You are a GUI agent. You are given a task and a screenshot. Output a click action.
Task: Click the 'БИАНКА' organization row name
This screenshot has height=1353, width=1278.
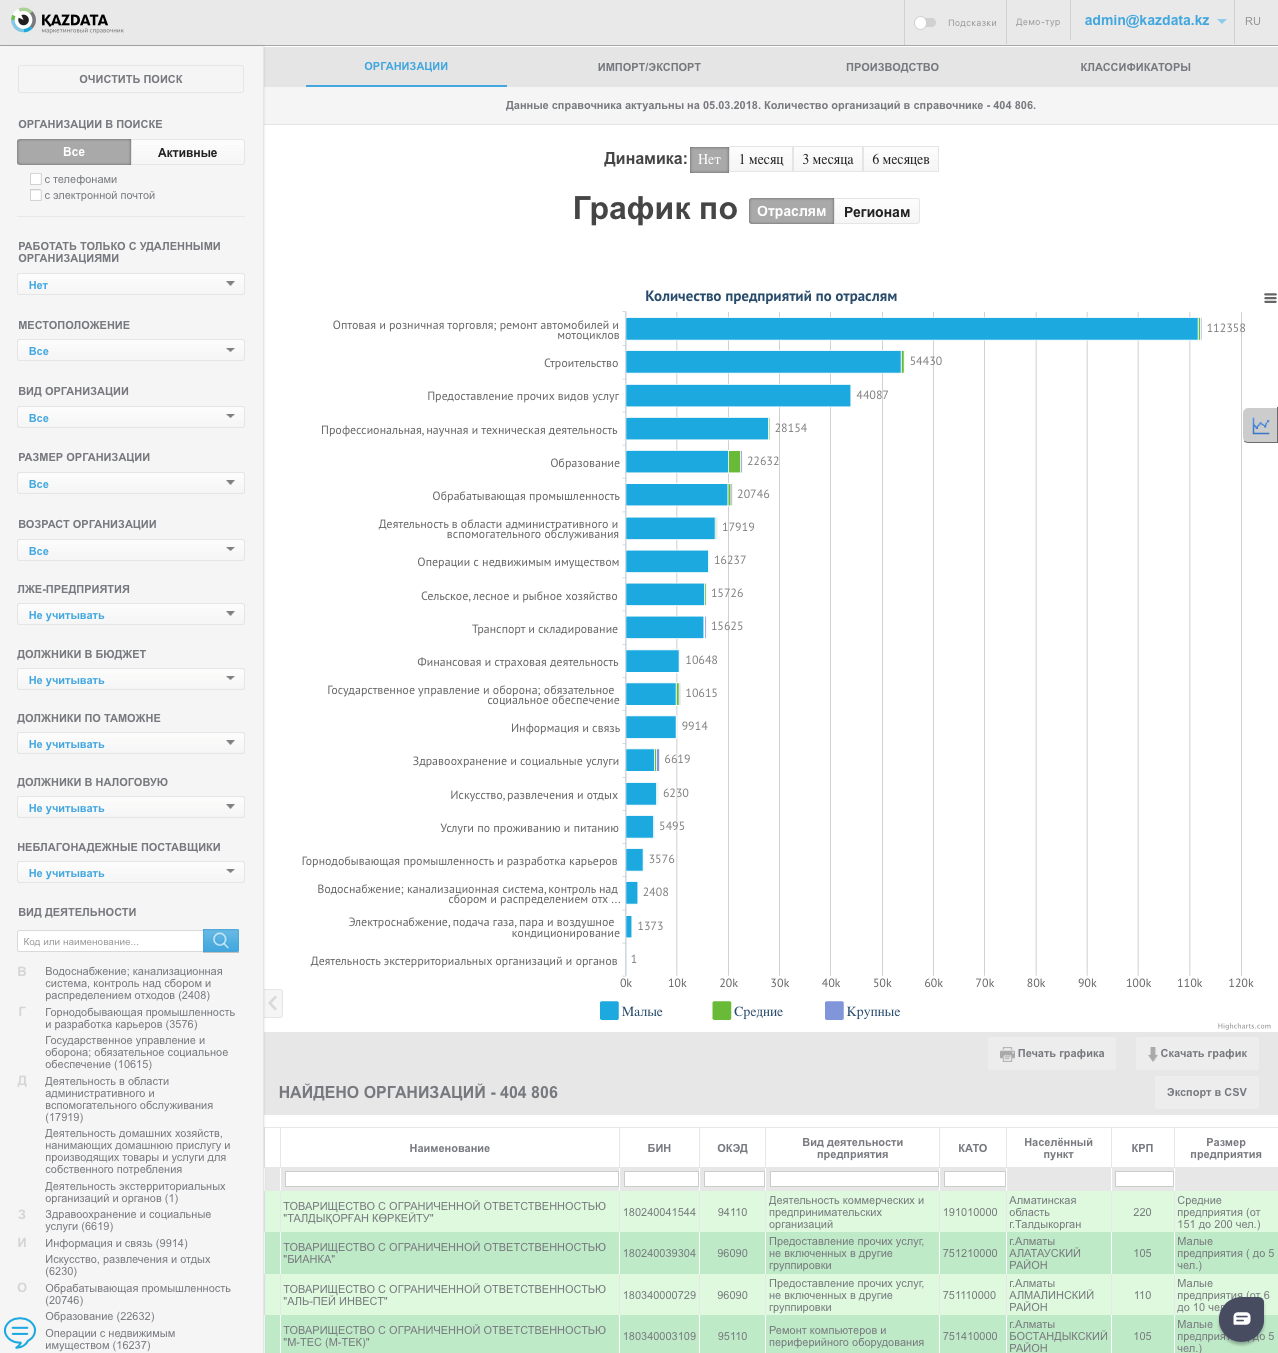coord(445,1253)
